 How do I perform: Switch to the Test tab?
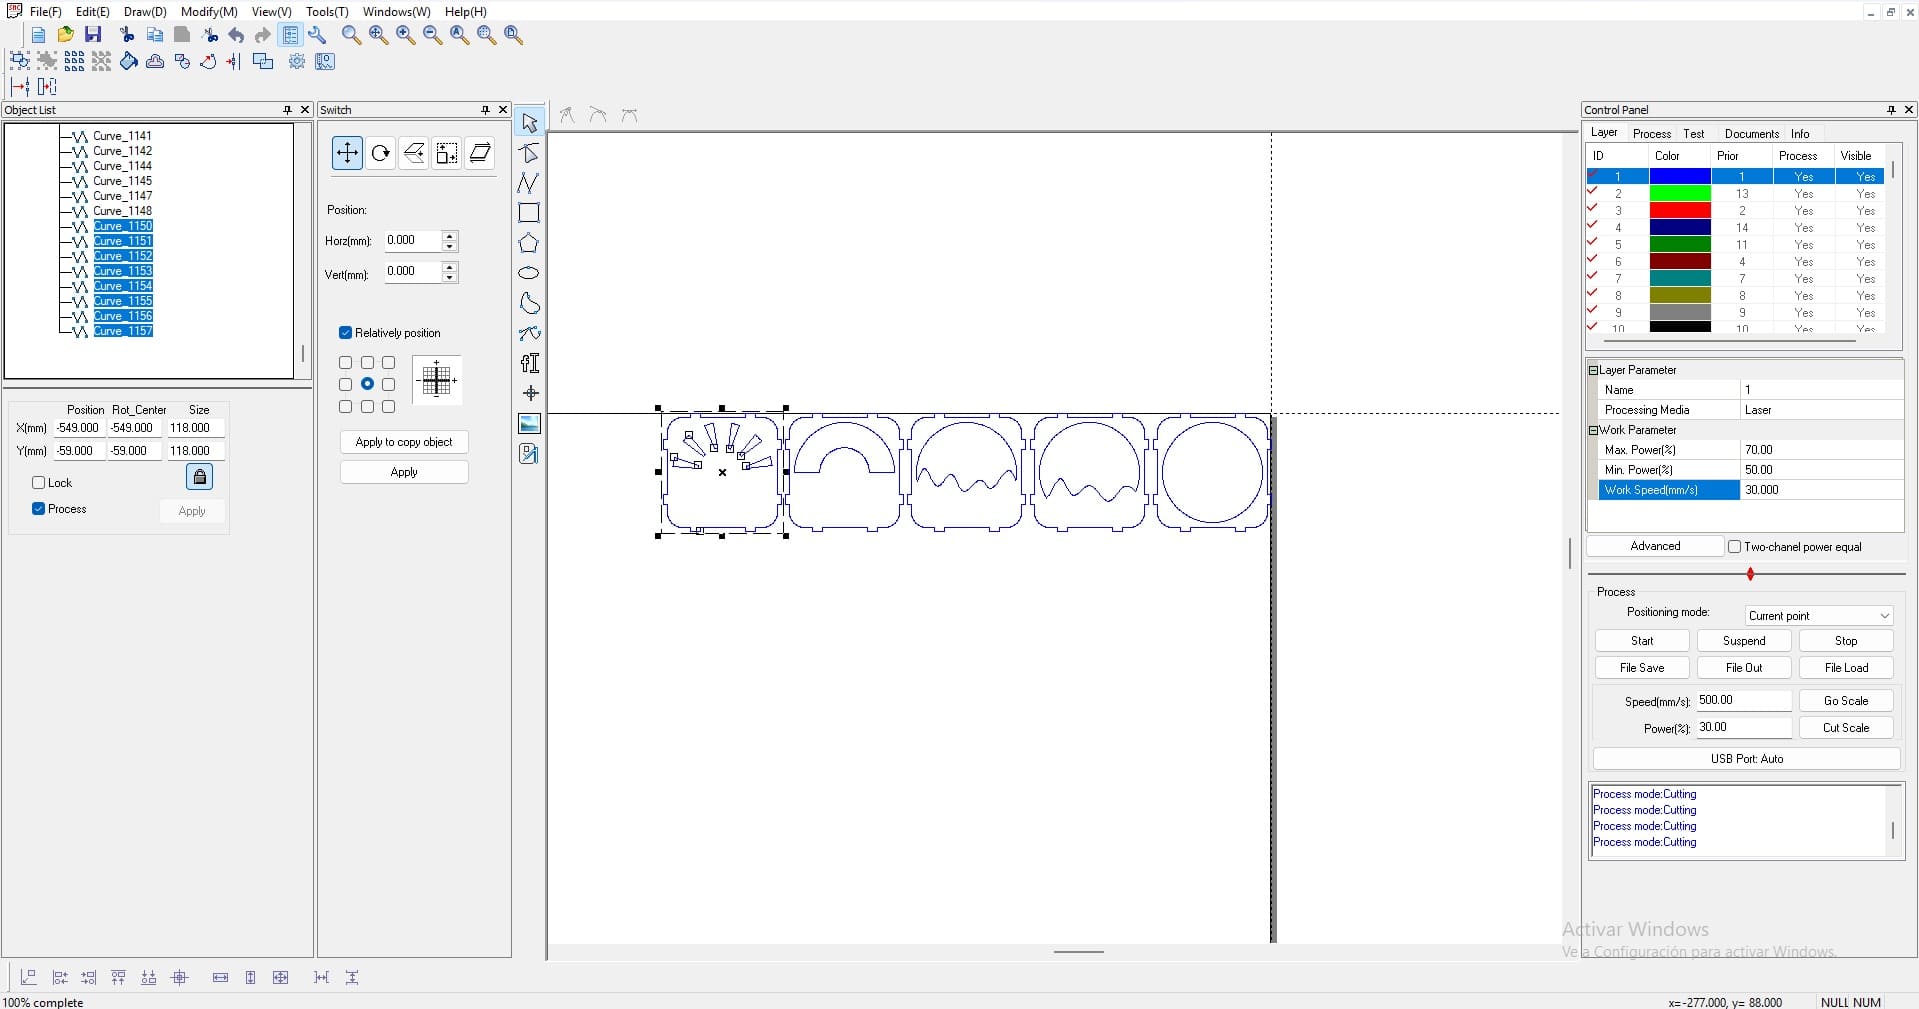pos(1693,133)
